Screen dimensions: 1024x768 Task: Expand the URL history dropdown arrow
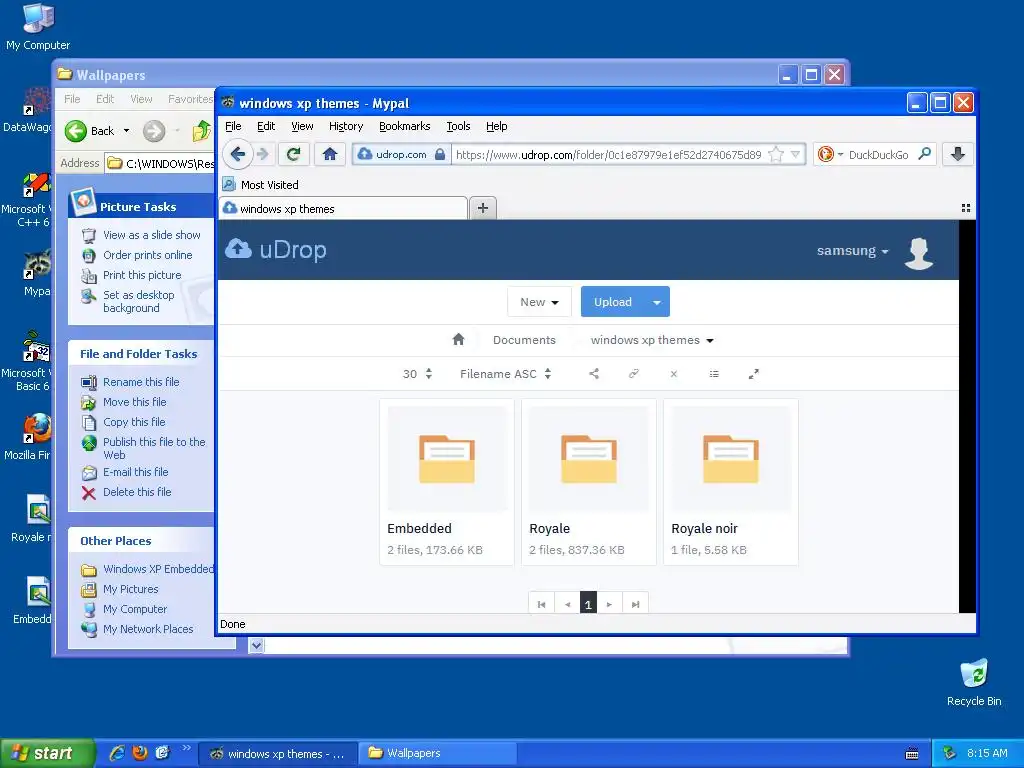(795, 154)
